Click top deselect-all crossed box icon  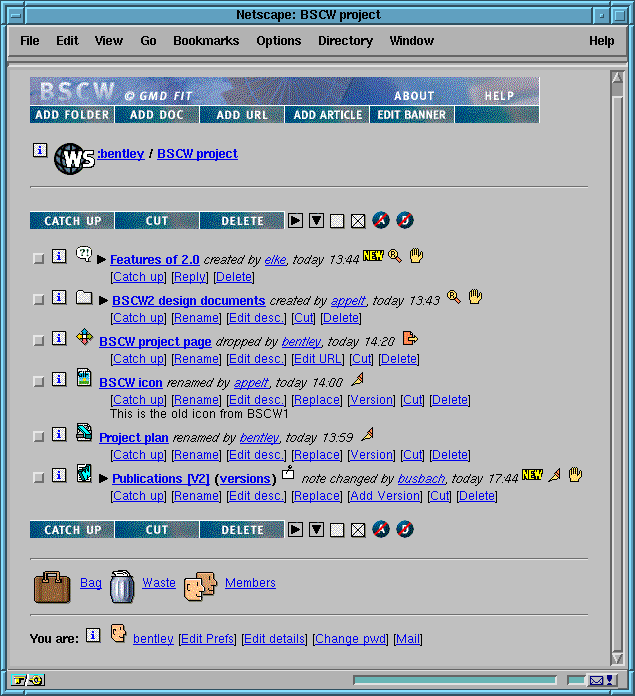click(x=358, y=221)
